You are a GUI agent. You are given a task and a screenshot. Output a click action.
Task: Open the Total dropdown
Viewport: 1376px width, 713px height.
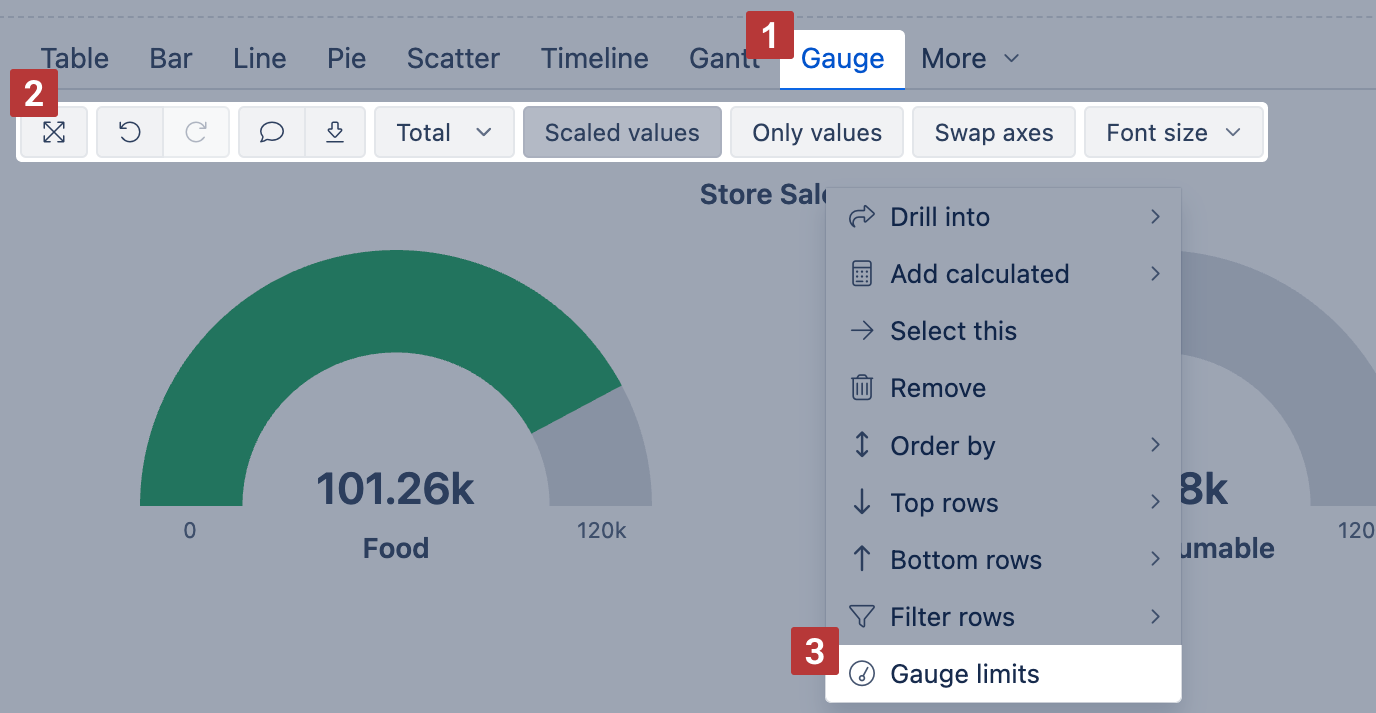click(444, 133)
